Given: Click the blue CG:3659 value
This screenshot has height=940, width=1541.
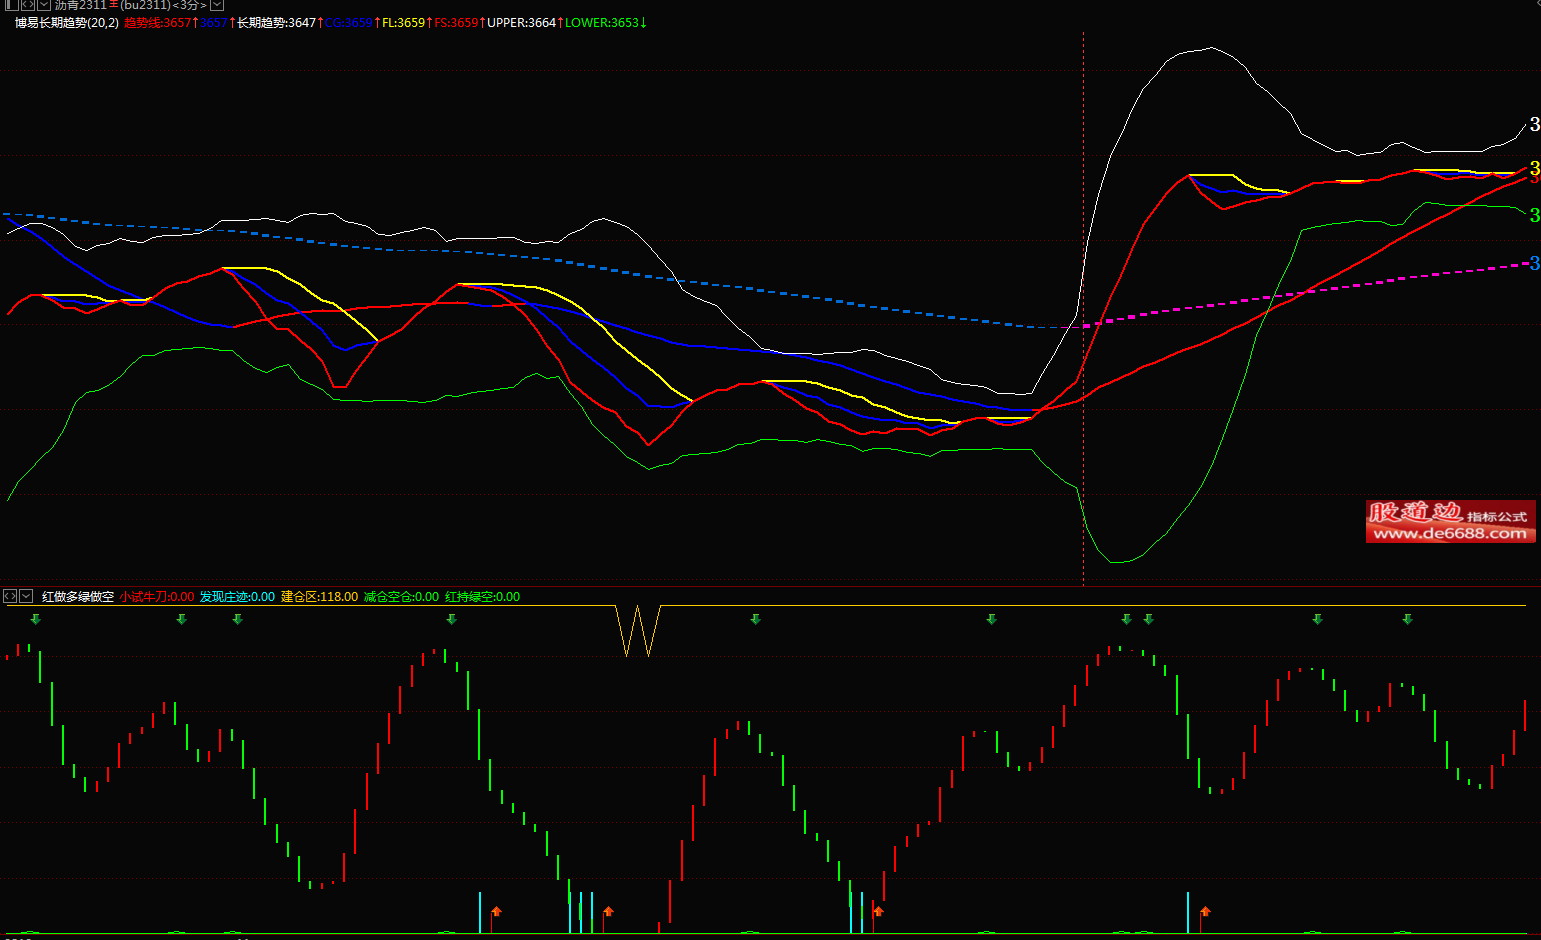Looking at the screenshot, I should click(x=348, y=22).
